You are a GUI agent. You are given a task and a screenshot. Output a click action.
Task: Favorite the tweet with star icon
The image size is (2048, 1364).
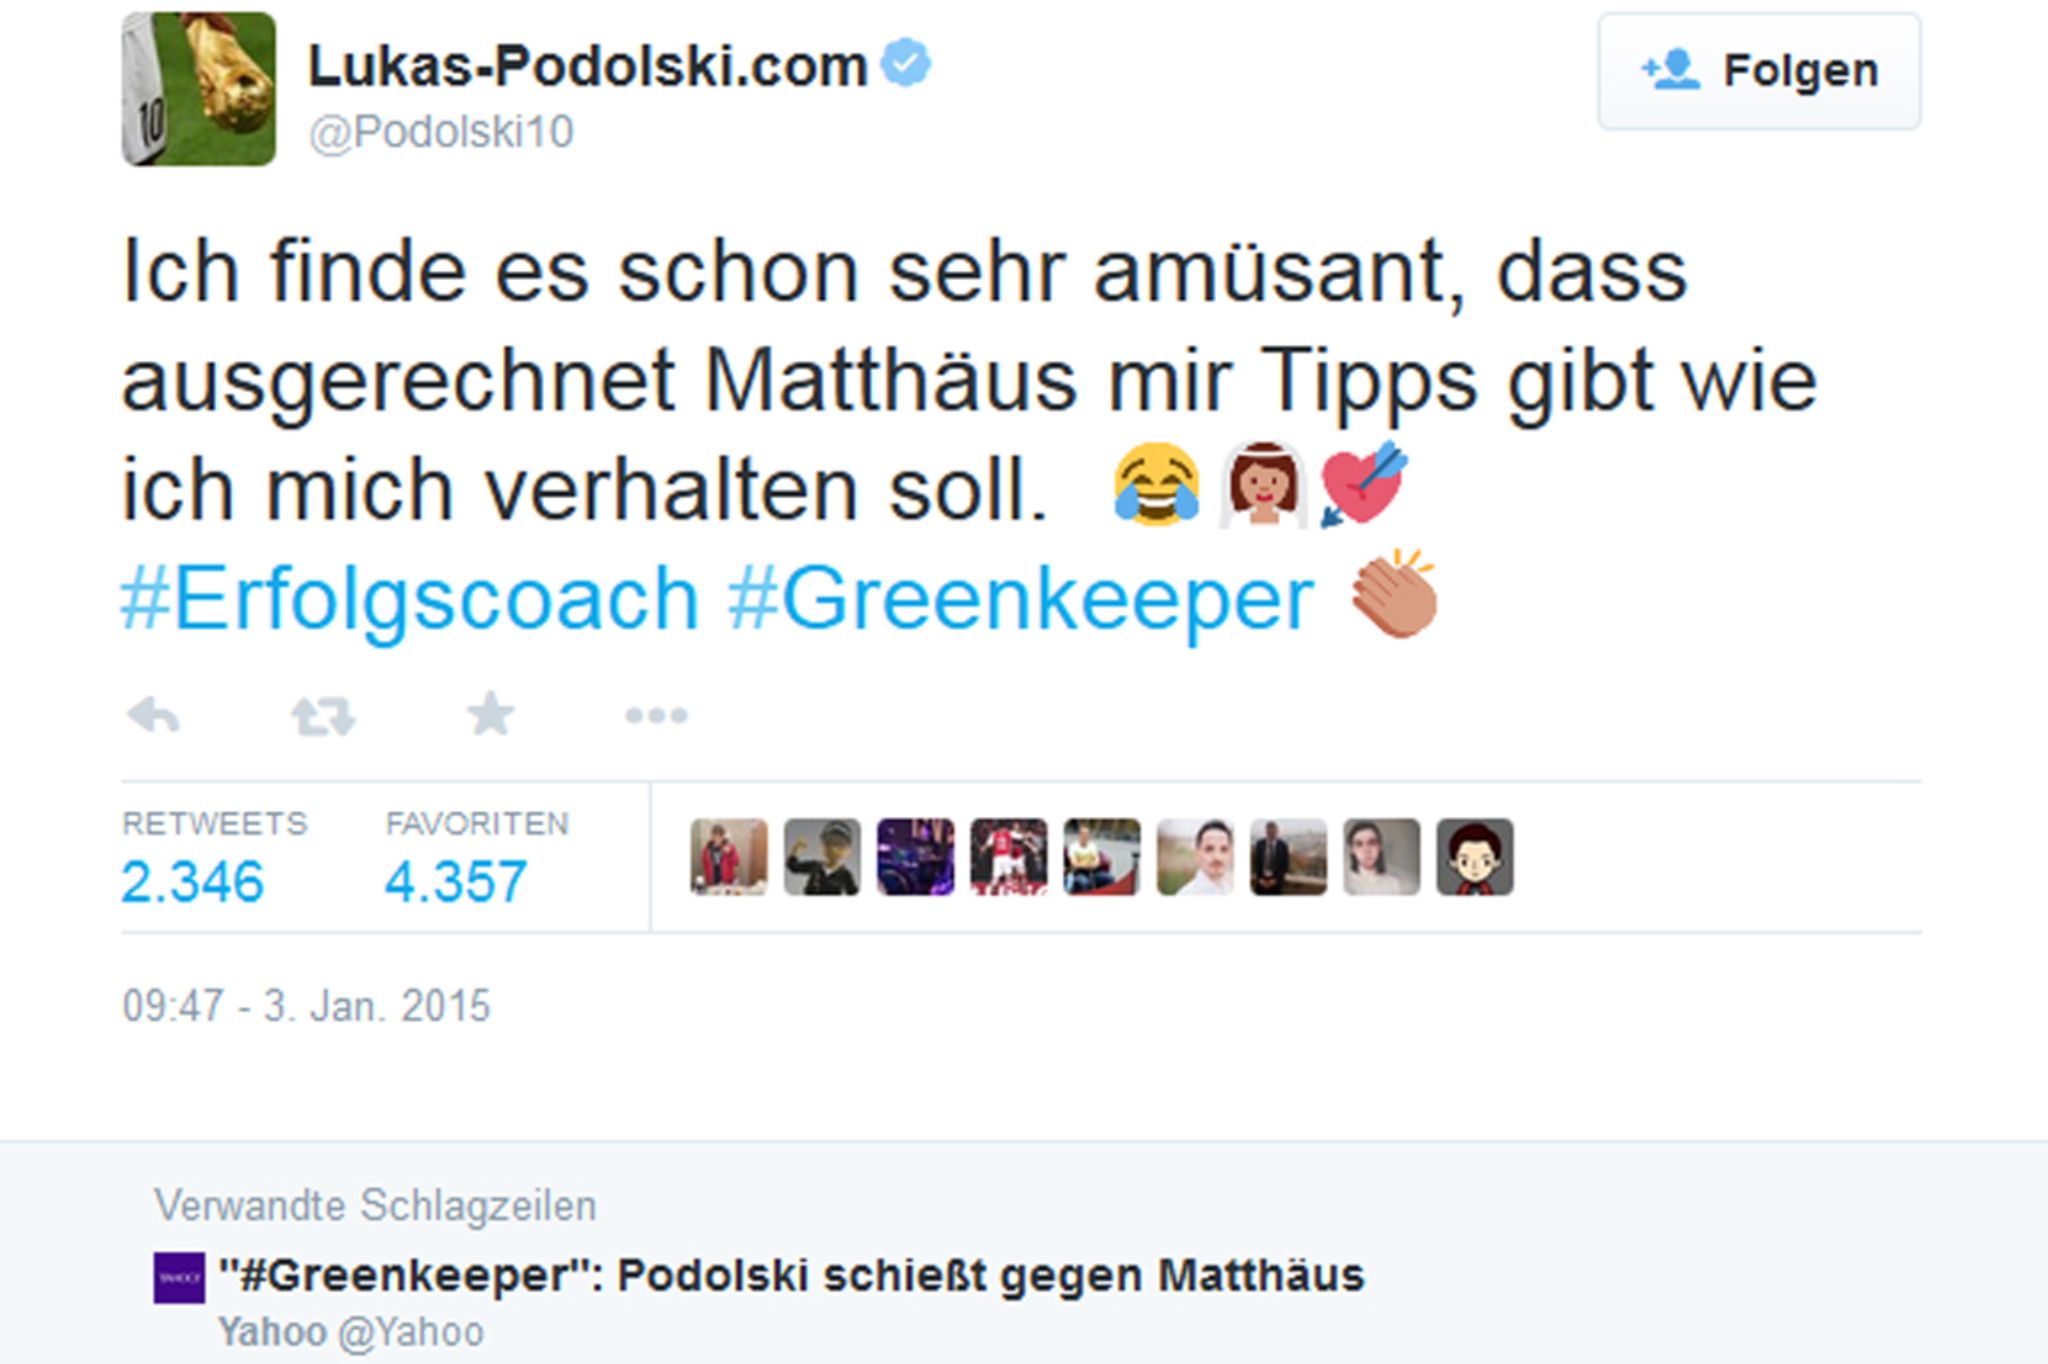491,714
